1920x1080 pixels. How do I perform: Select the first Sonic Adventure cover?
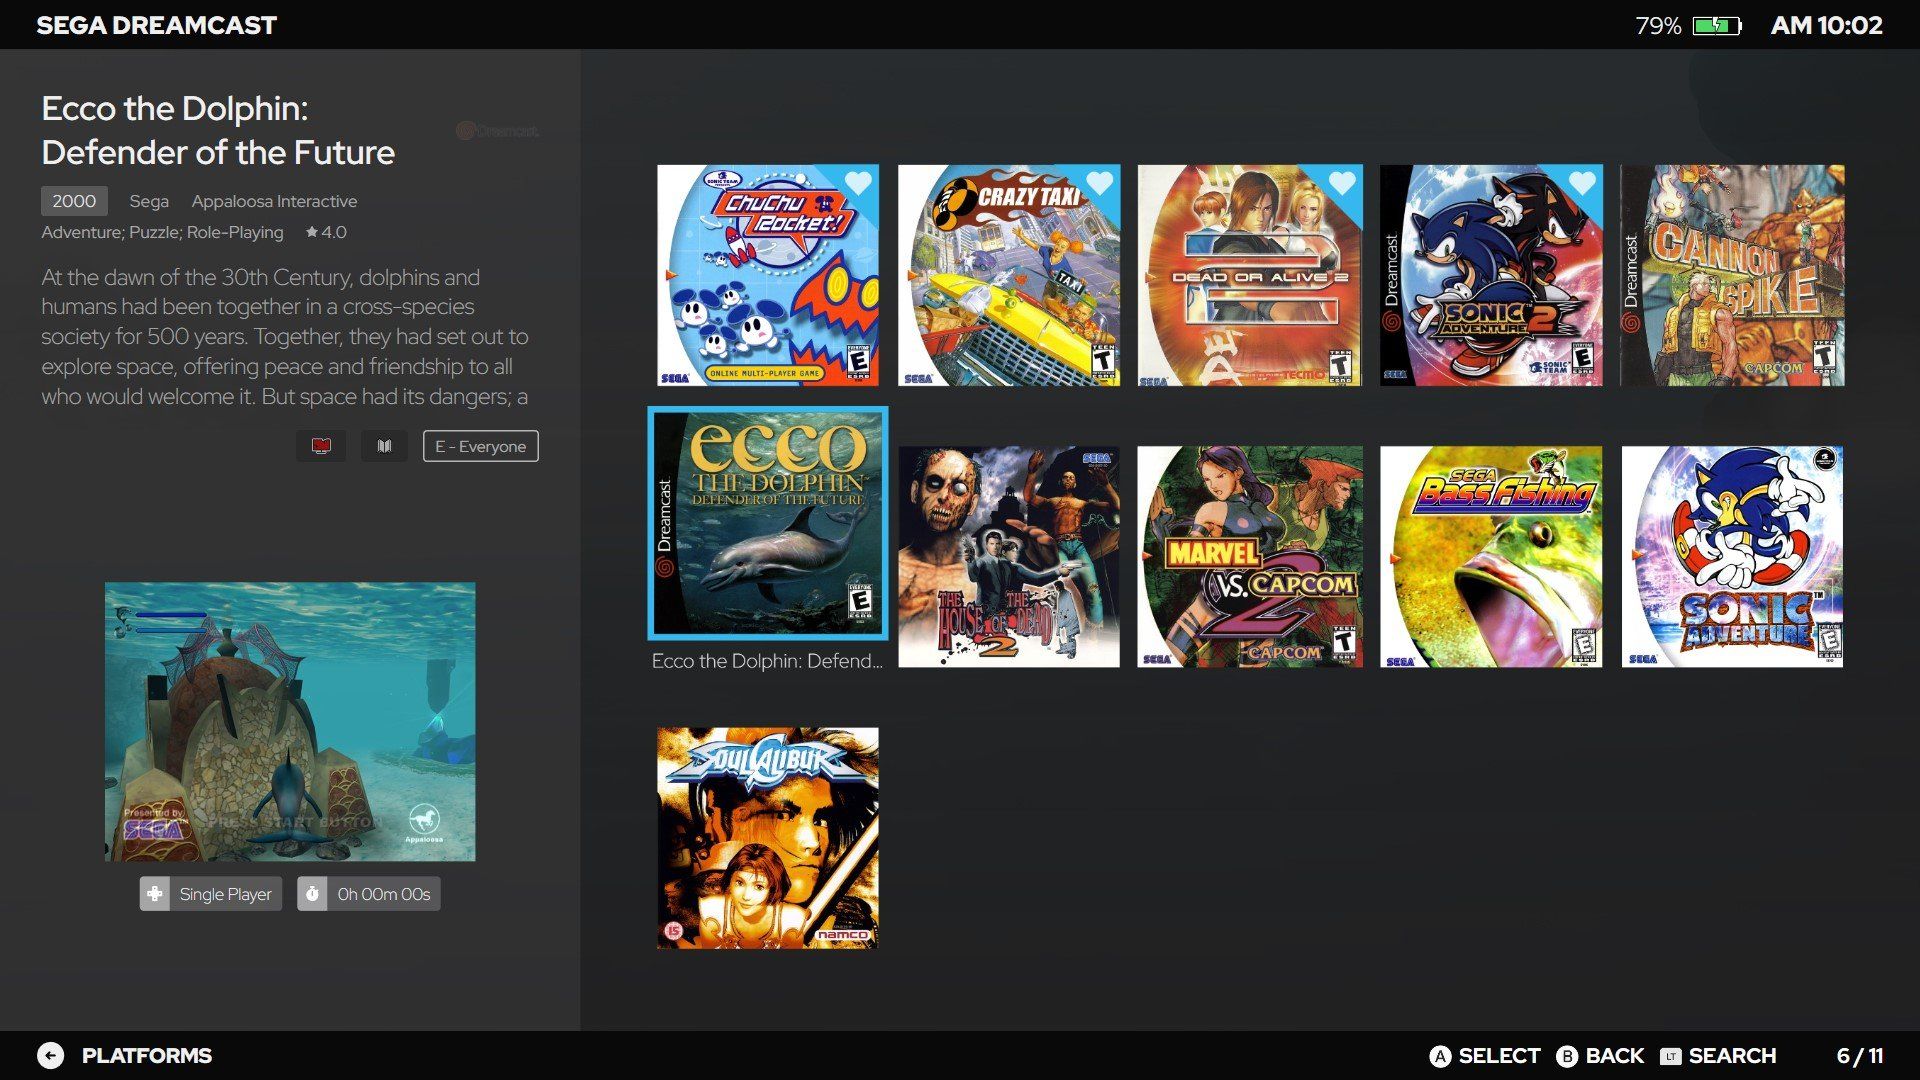pos(1732,557)
